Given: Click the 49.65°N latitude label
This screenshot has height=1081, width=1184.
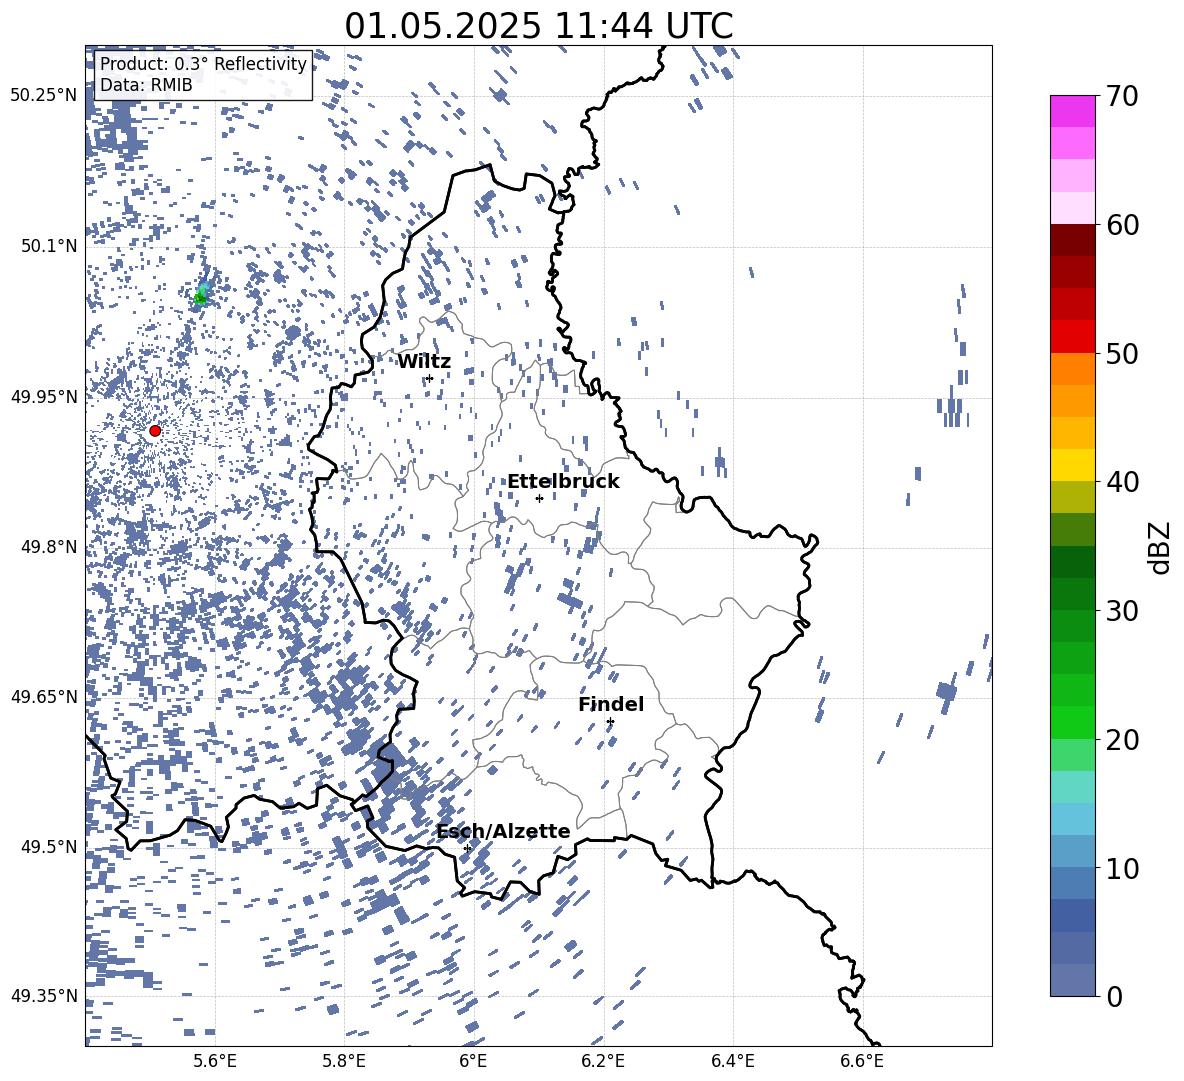Looking at the screenshot, I should [x=44, y=696].
